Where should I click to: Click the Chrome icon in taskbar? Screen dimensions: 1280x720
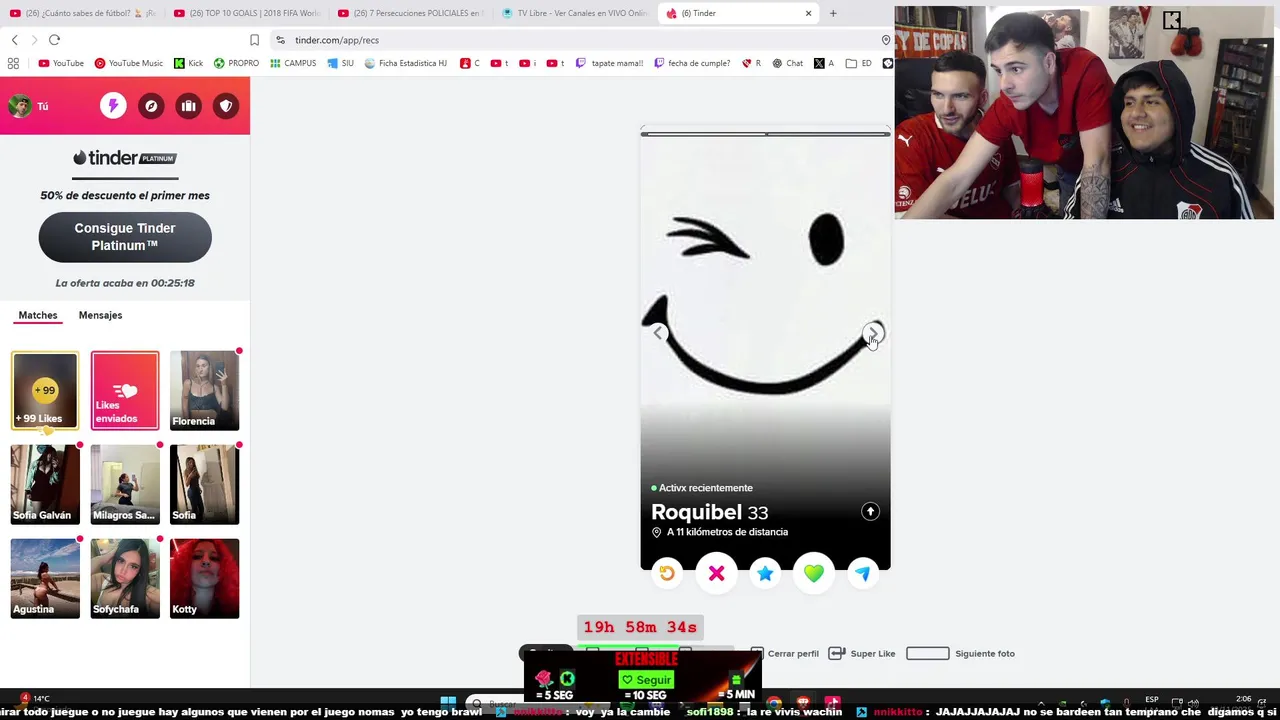[774, 703]
